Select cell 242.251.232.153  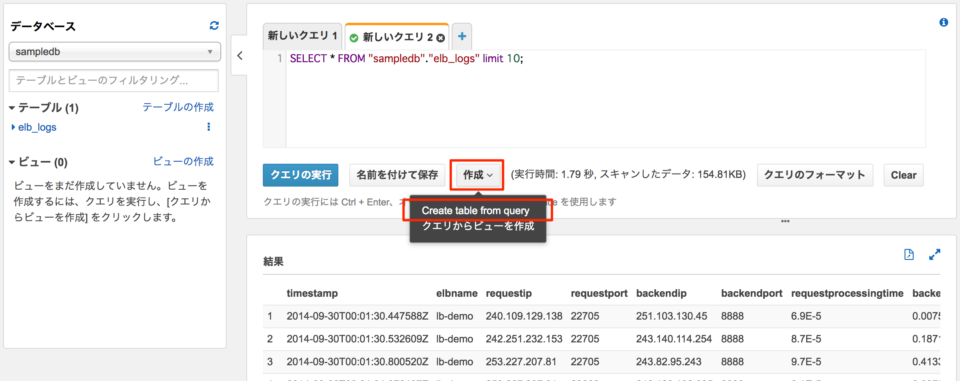pyautogui.click(x=523, y=339)
